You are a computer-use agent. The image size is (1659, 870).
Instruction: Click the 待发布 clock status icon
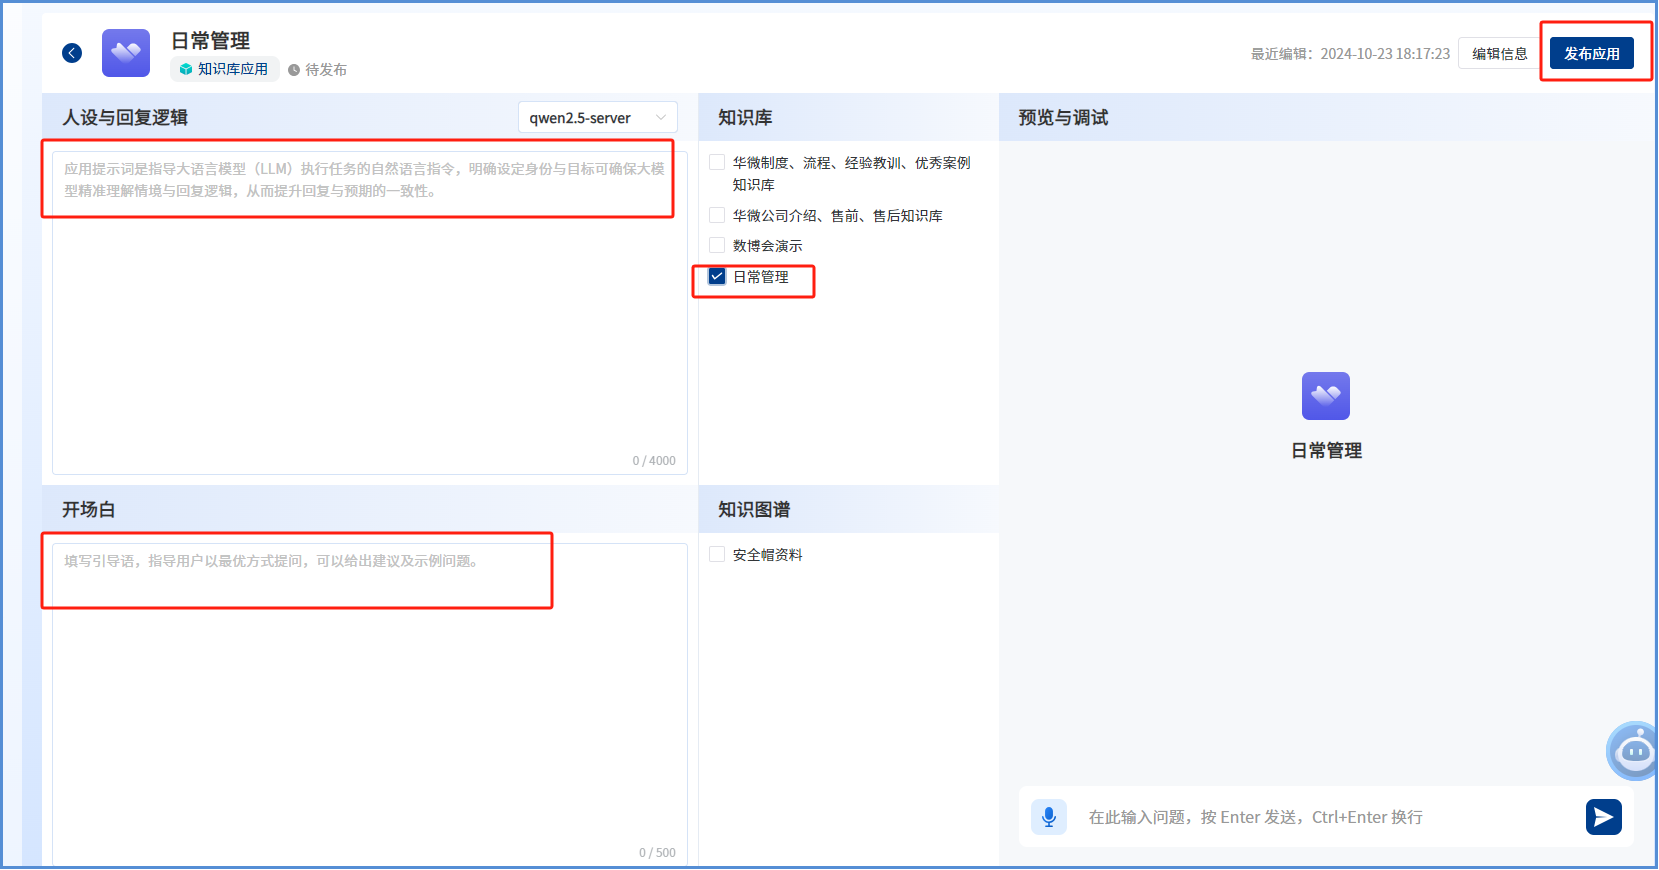(x=294, y=70)
